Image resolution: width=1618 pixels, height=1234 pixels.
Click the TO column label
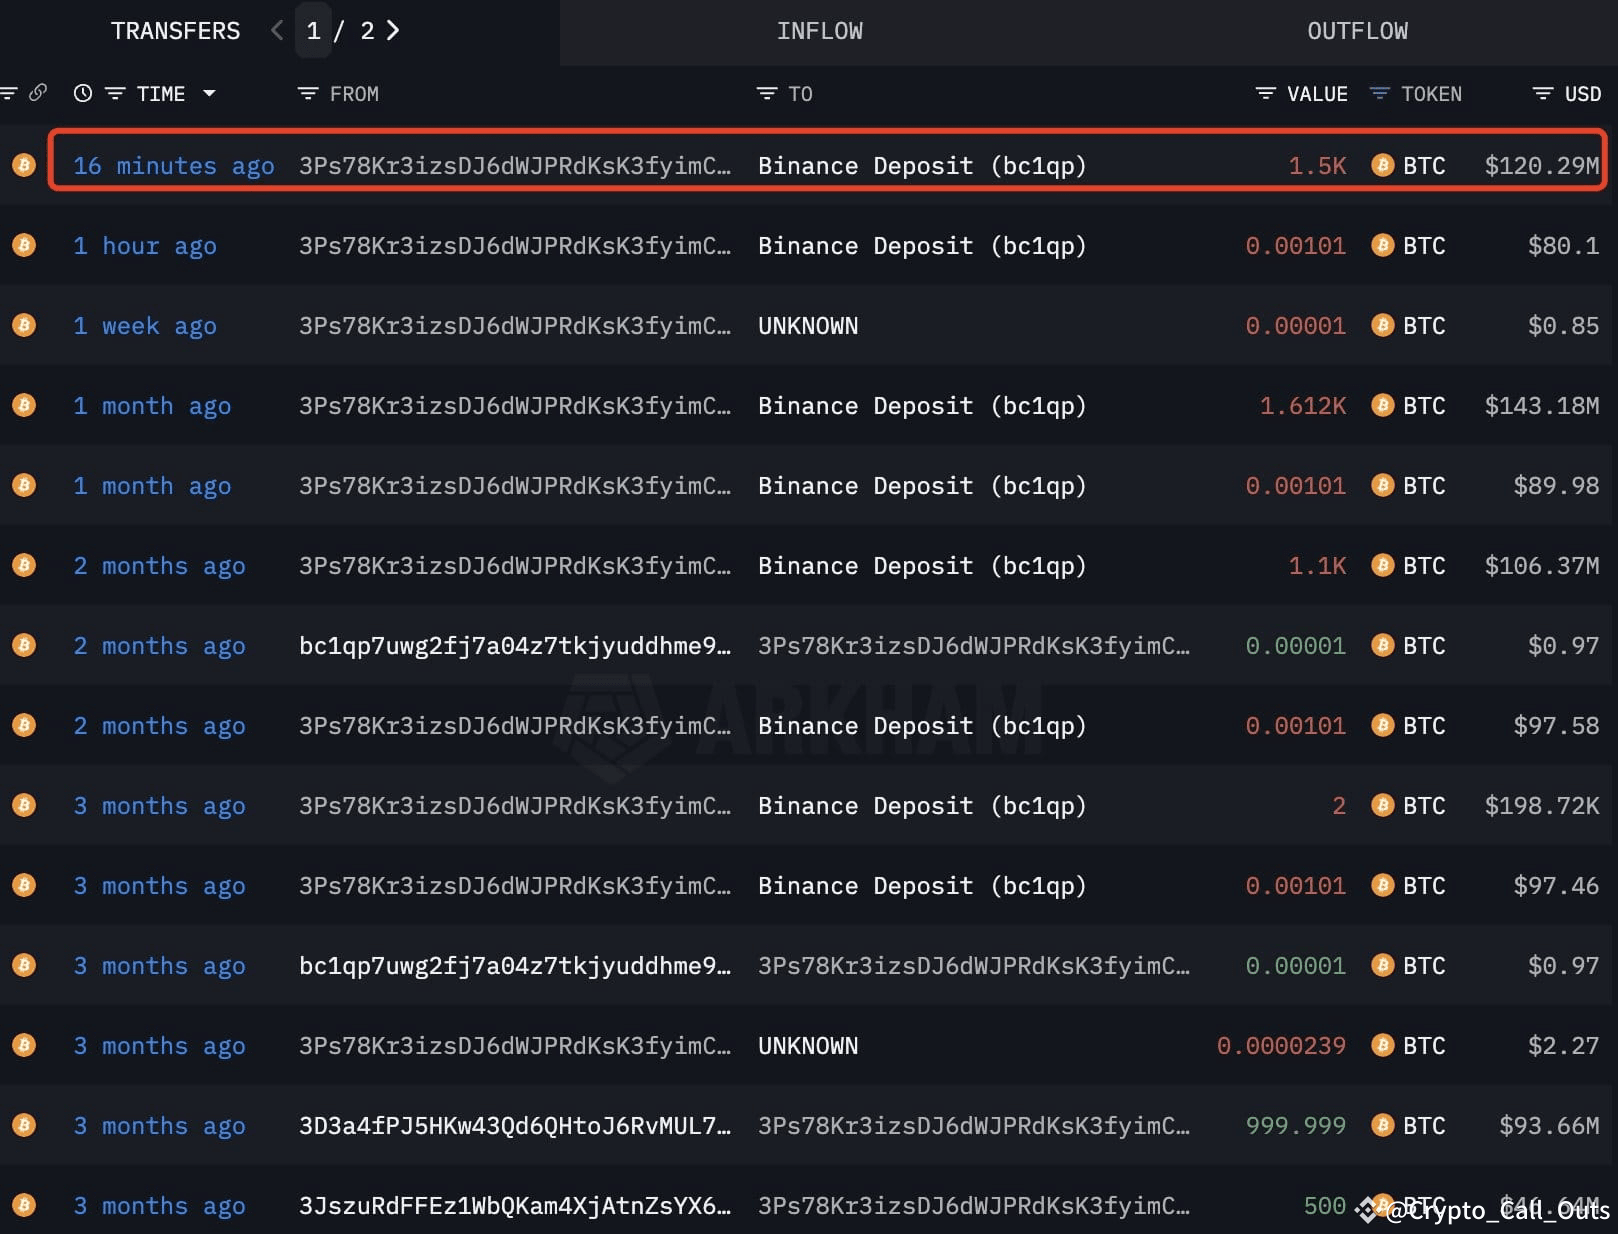[800, 94]
